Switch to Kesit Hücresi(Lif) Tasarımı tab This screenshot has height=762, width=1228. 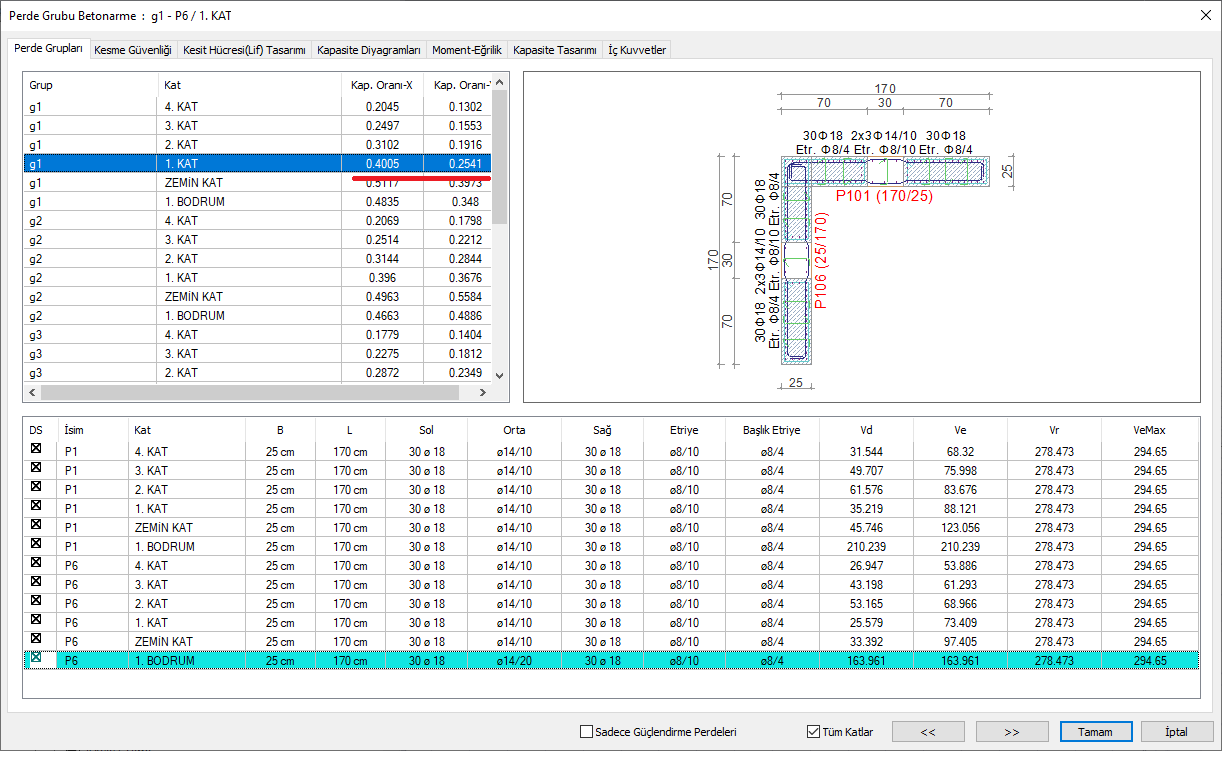(x=245, y=50)
